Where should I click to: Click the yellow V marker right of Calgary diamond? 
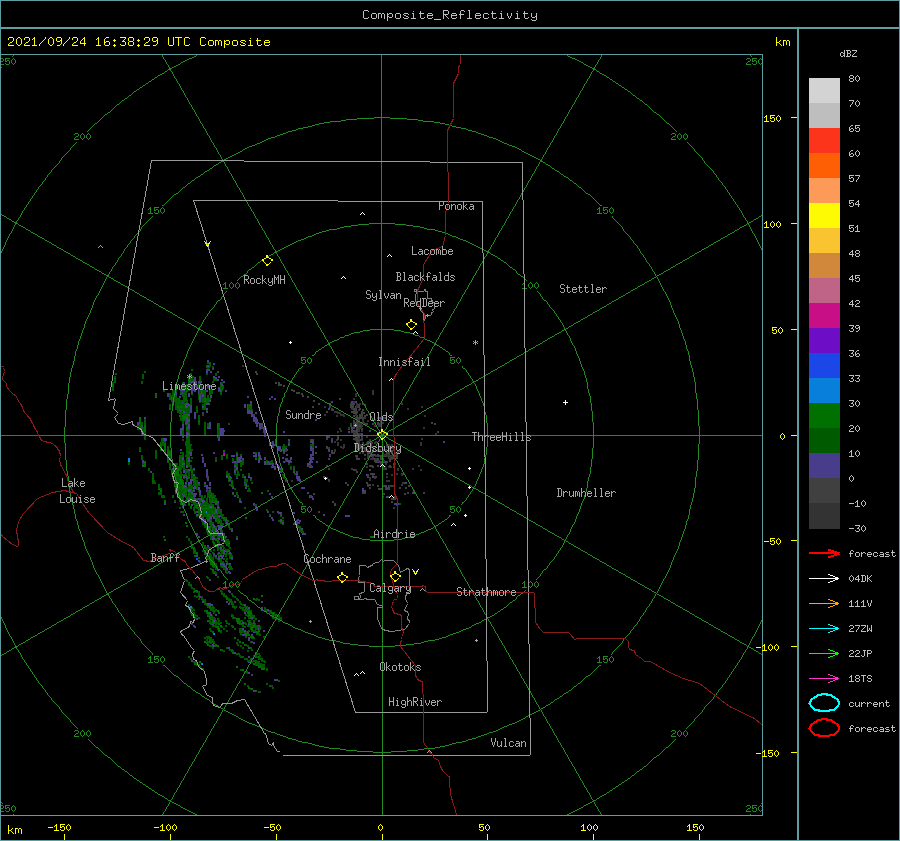click(x=415, y=572)
